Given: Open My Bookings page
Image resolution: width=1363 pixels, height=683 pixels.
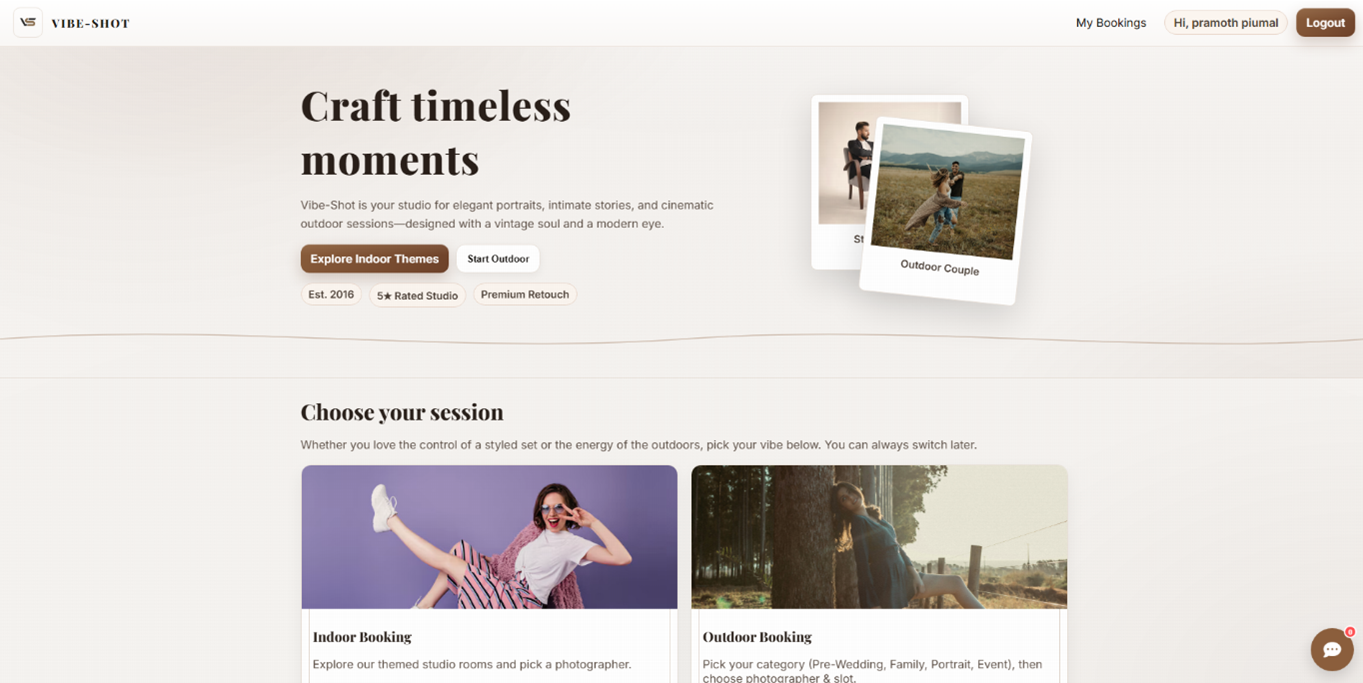Looking at the screenshot, I should click(x=1111, y=23).
